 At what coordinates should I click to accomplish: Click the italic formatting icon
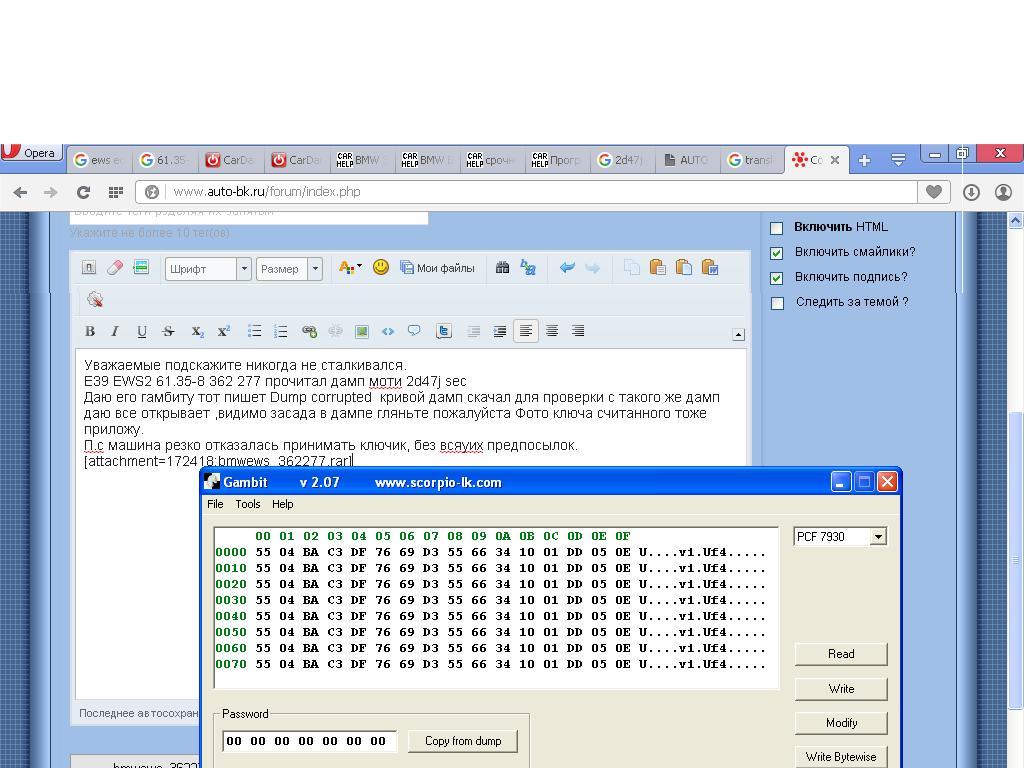[x=115, y=332]
